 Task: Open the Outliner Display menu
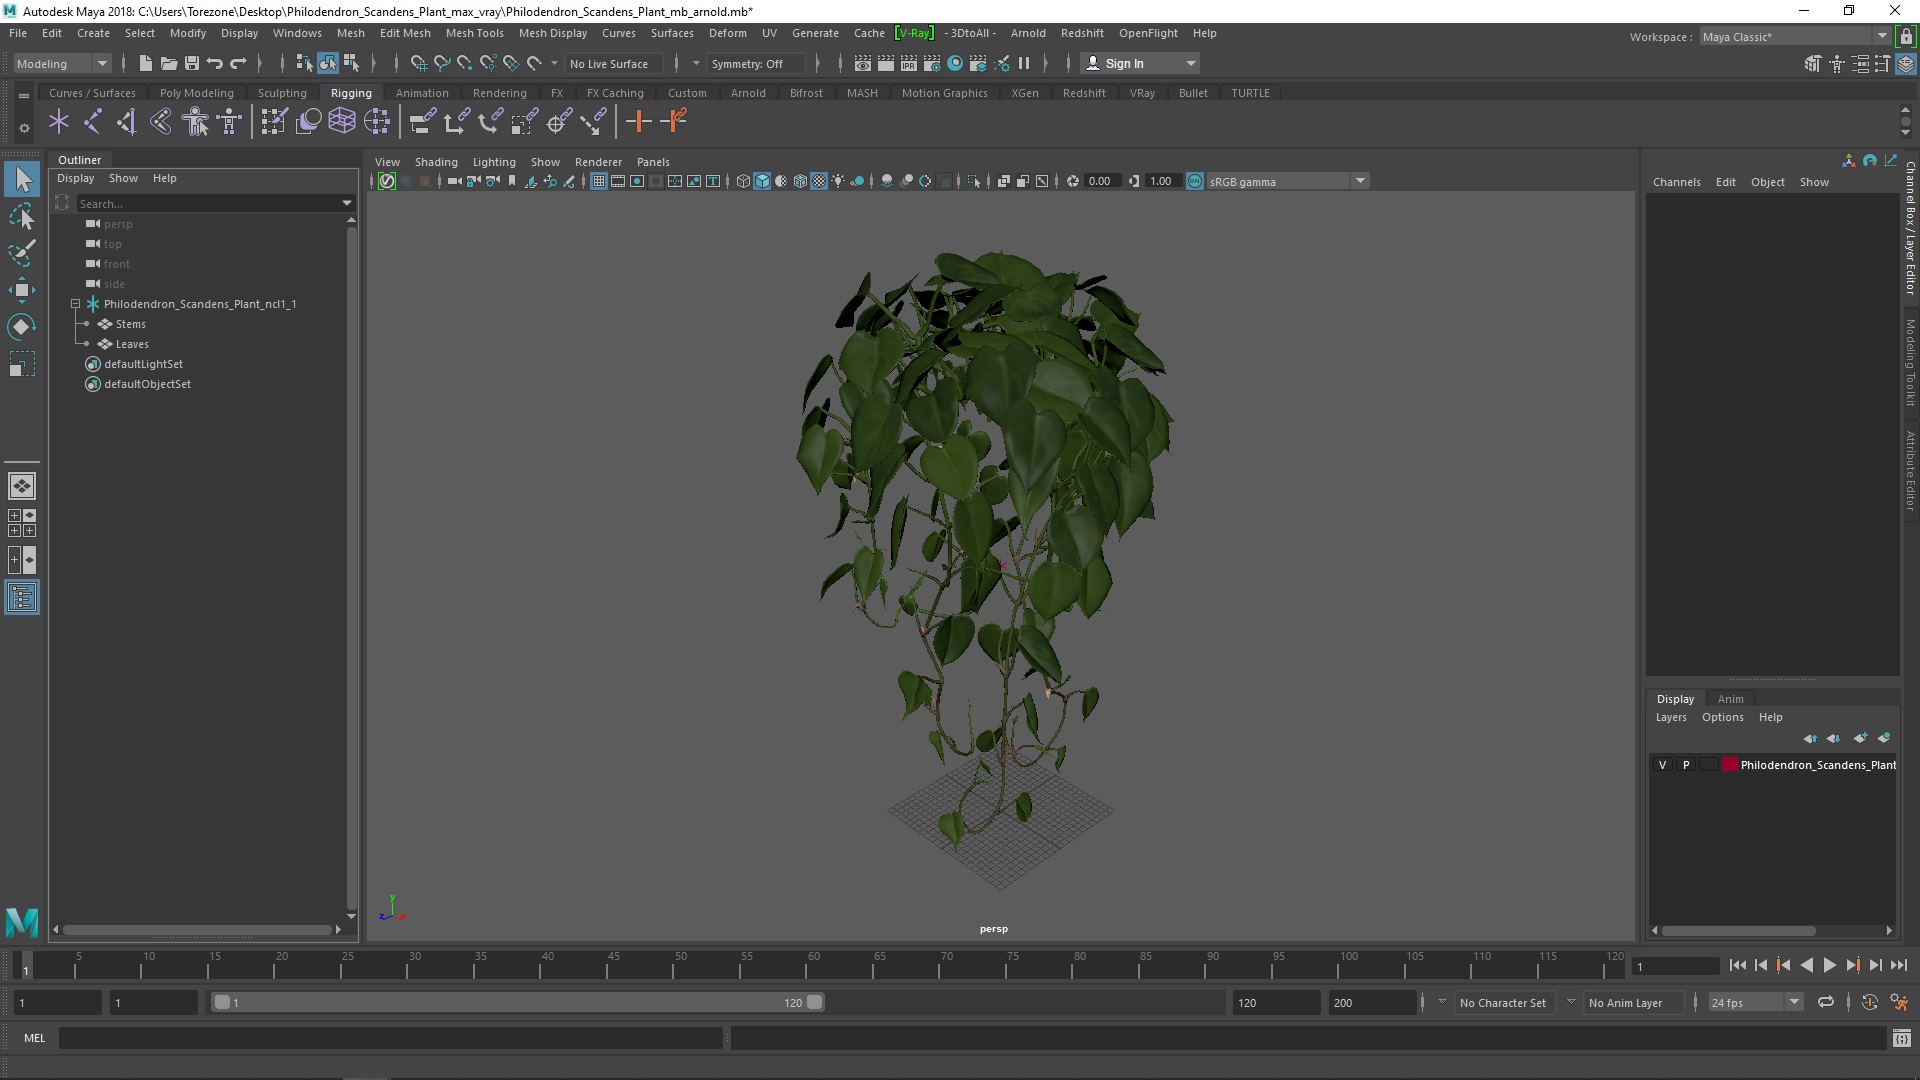(x=75, y=178)
